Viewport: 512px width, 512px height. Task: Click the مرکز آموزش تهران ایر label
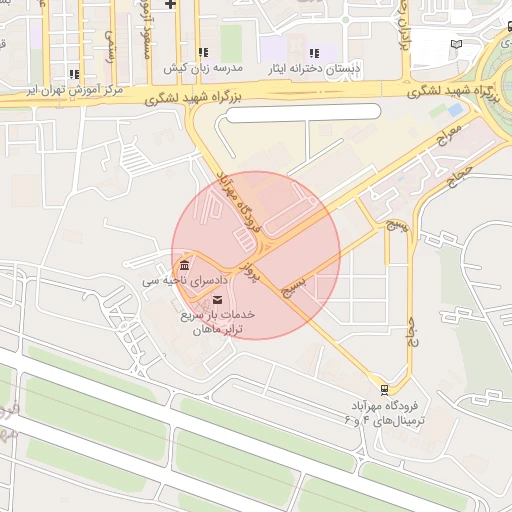point(75,90)
